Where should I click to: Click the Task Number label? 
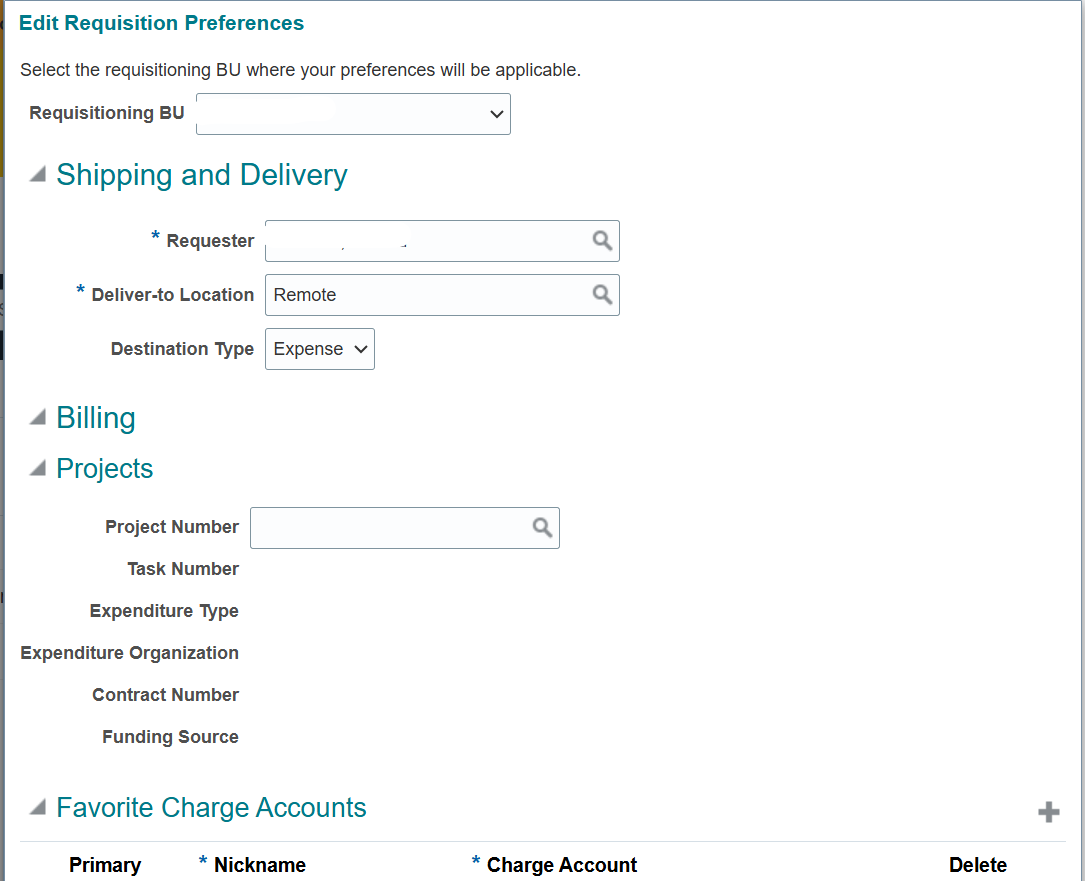coord(183,569)
